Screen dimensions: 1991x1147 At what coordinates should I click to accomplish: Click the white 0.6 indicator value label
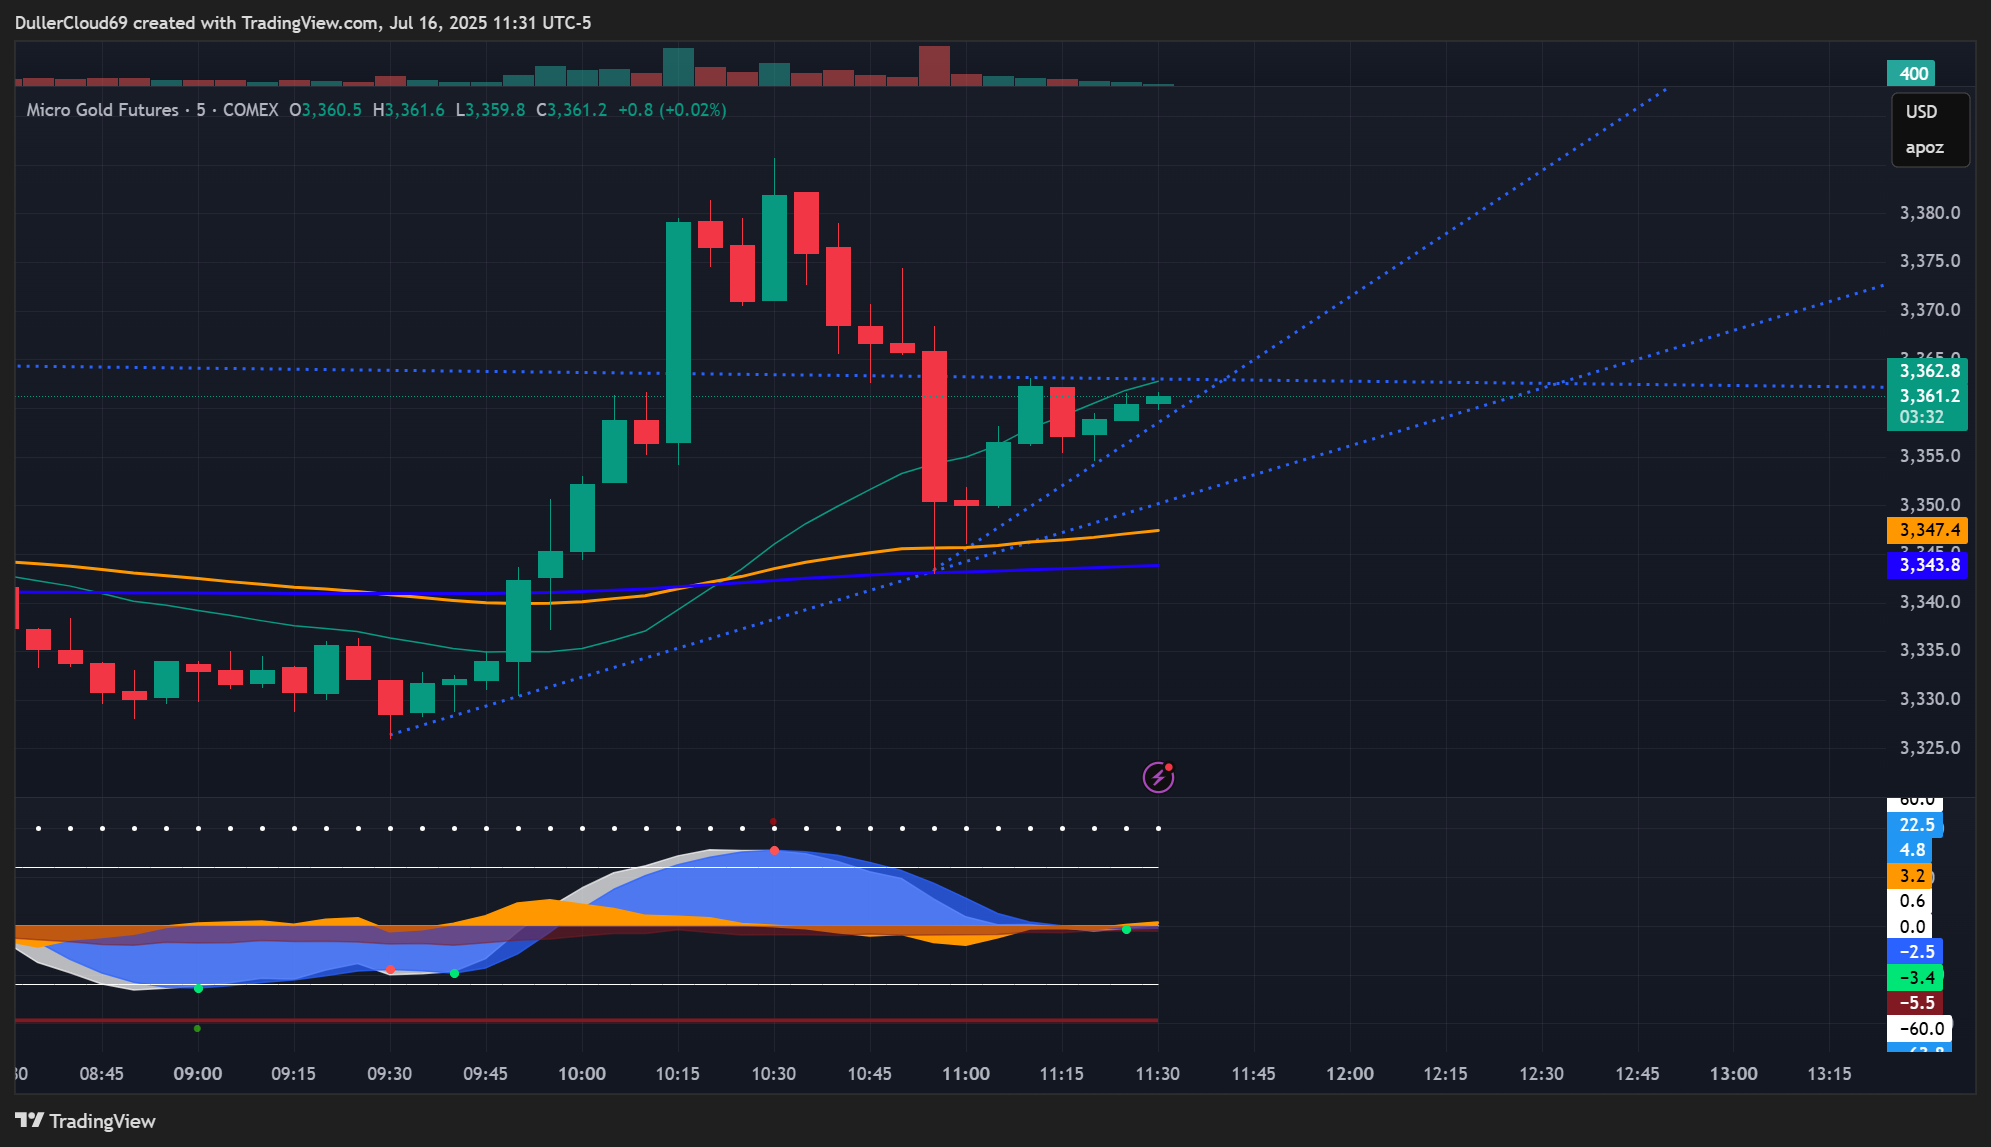click(x=1911, y=901)
